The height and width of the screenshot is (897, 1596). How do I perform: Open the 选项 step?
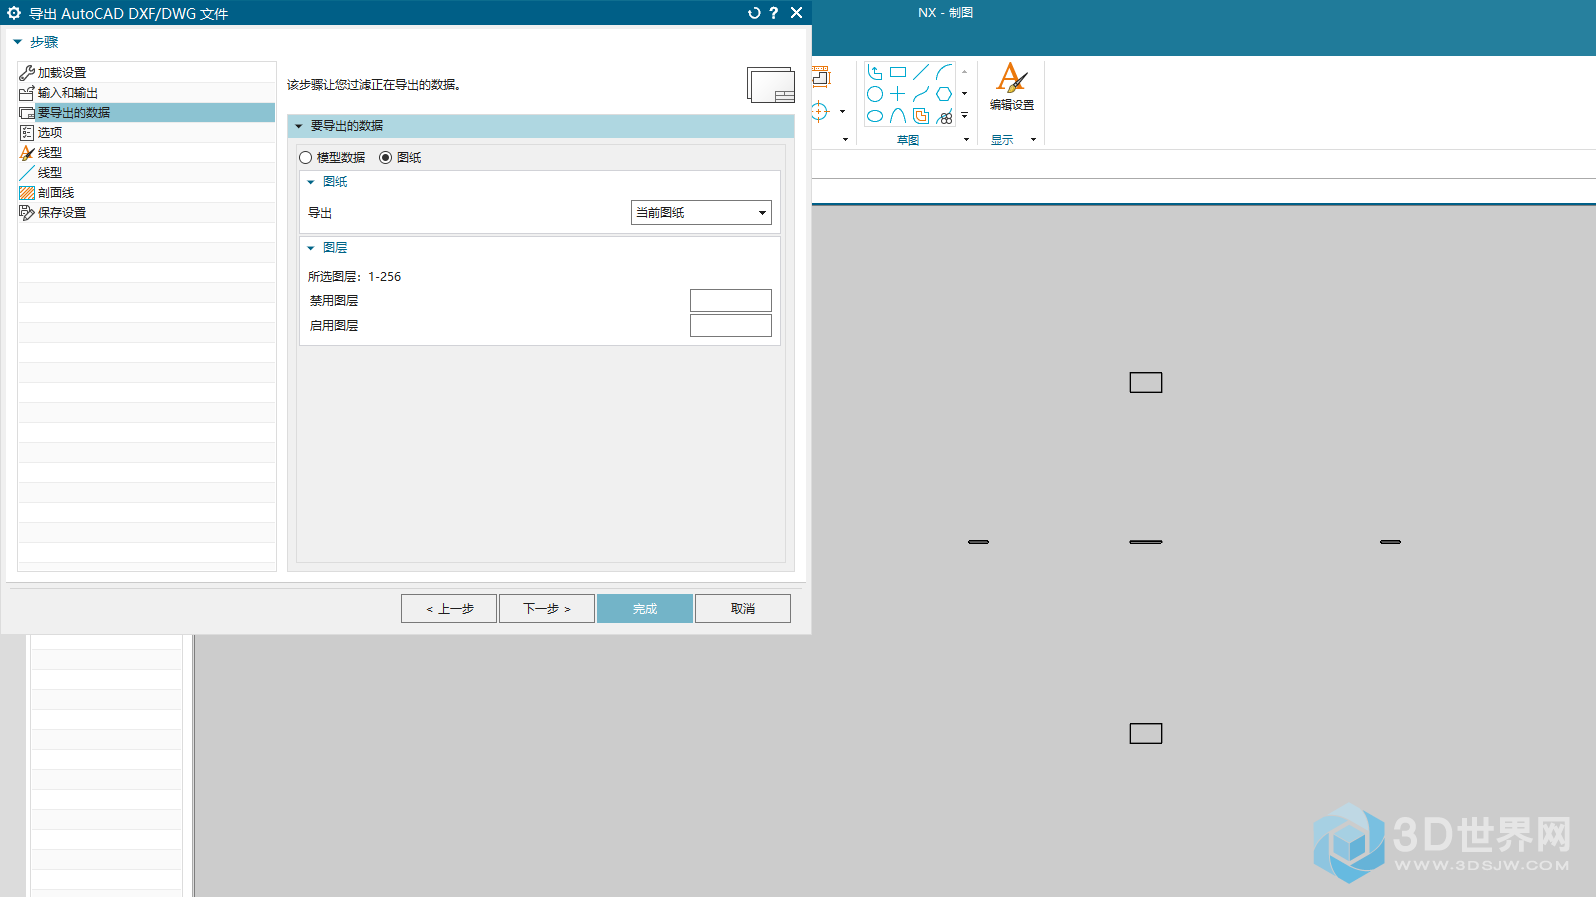[x=146, y=132]
